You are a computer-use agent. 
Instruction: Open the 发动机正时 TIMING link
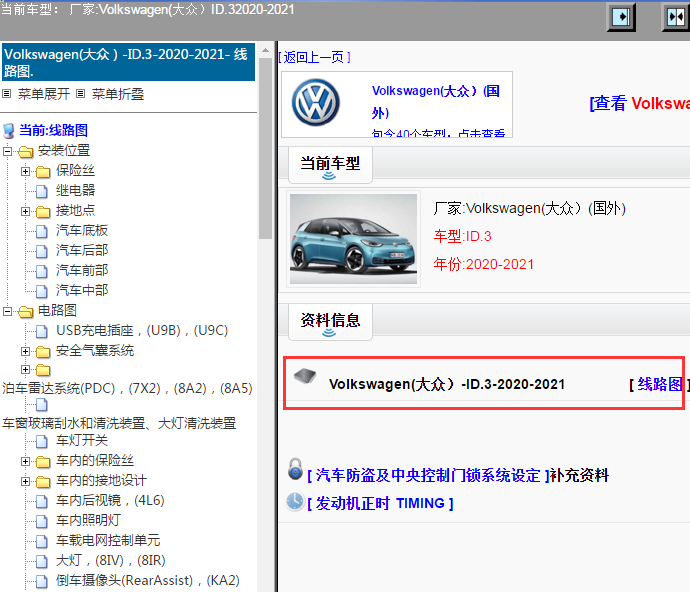[380, 503]
